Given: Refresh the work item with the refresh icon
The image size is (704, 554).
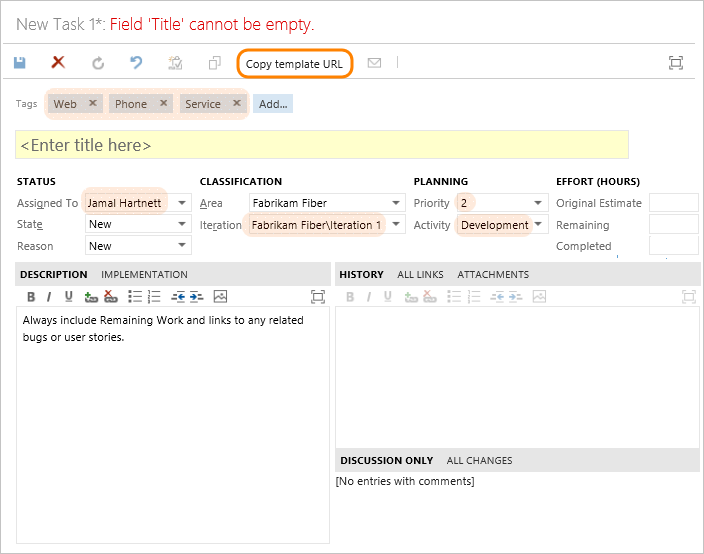Looking at the screenshot, I should pos(98,63).
